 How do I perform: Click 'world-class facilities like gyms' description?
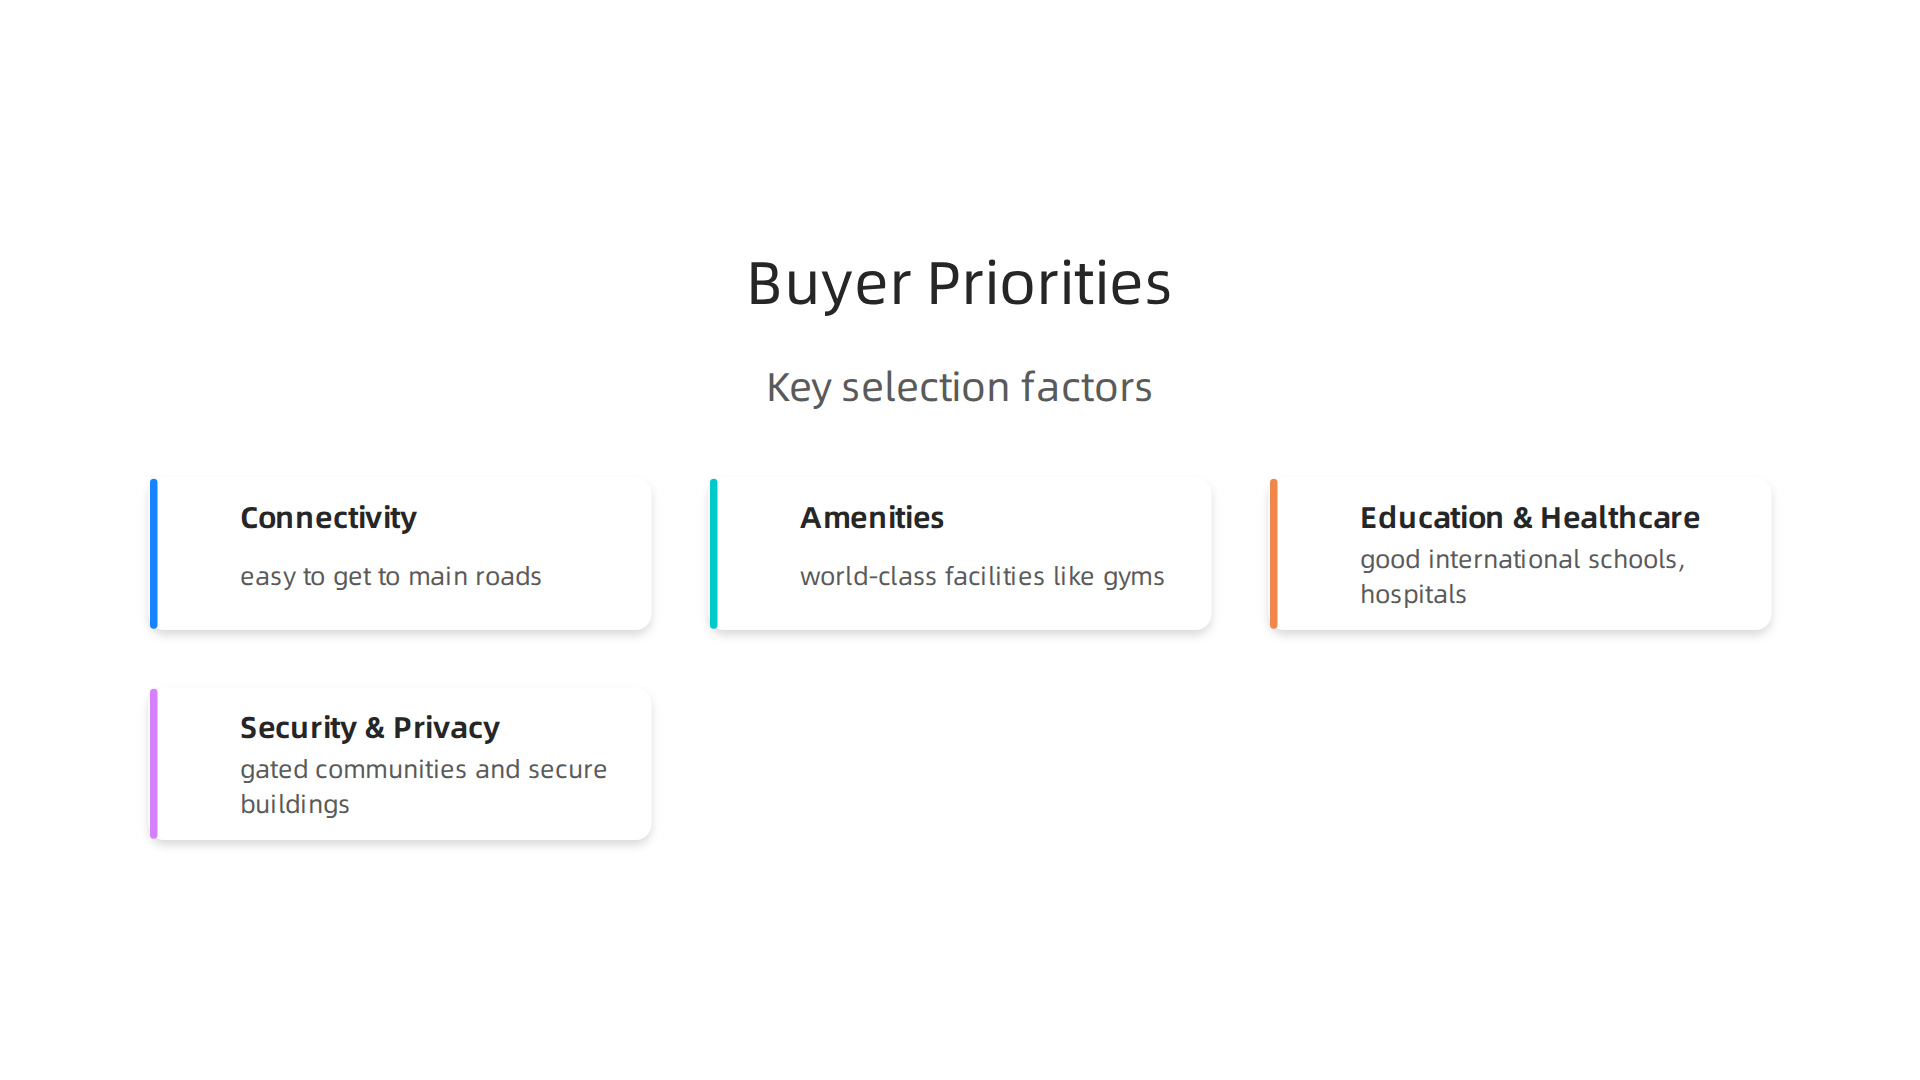pyautogui.click(x=982, y=577)
